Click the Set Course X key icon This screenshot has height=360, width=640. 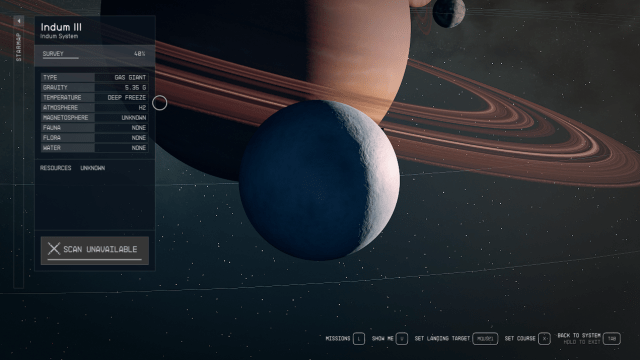tap(544, 338)
